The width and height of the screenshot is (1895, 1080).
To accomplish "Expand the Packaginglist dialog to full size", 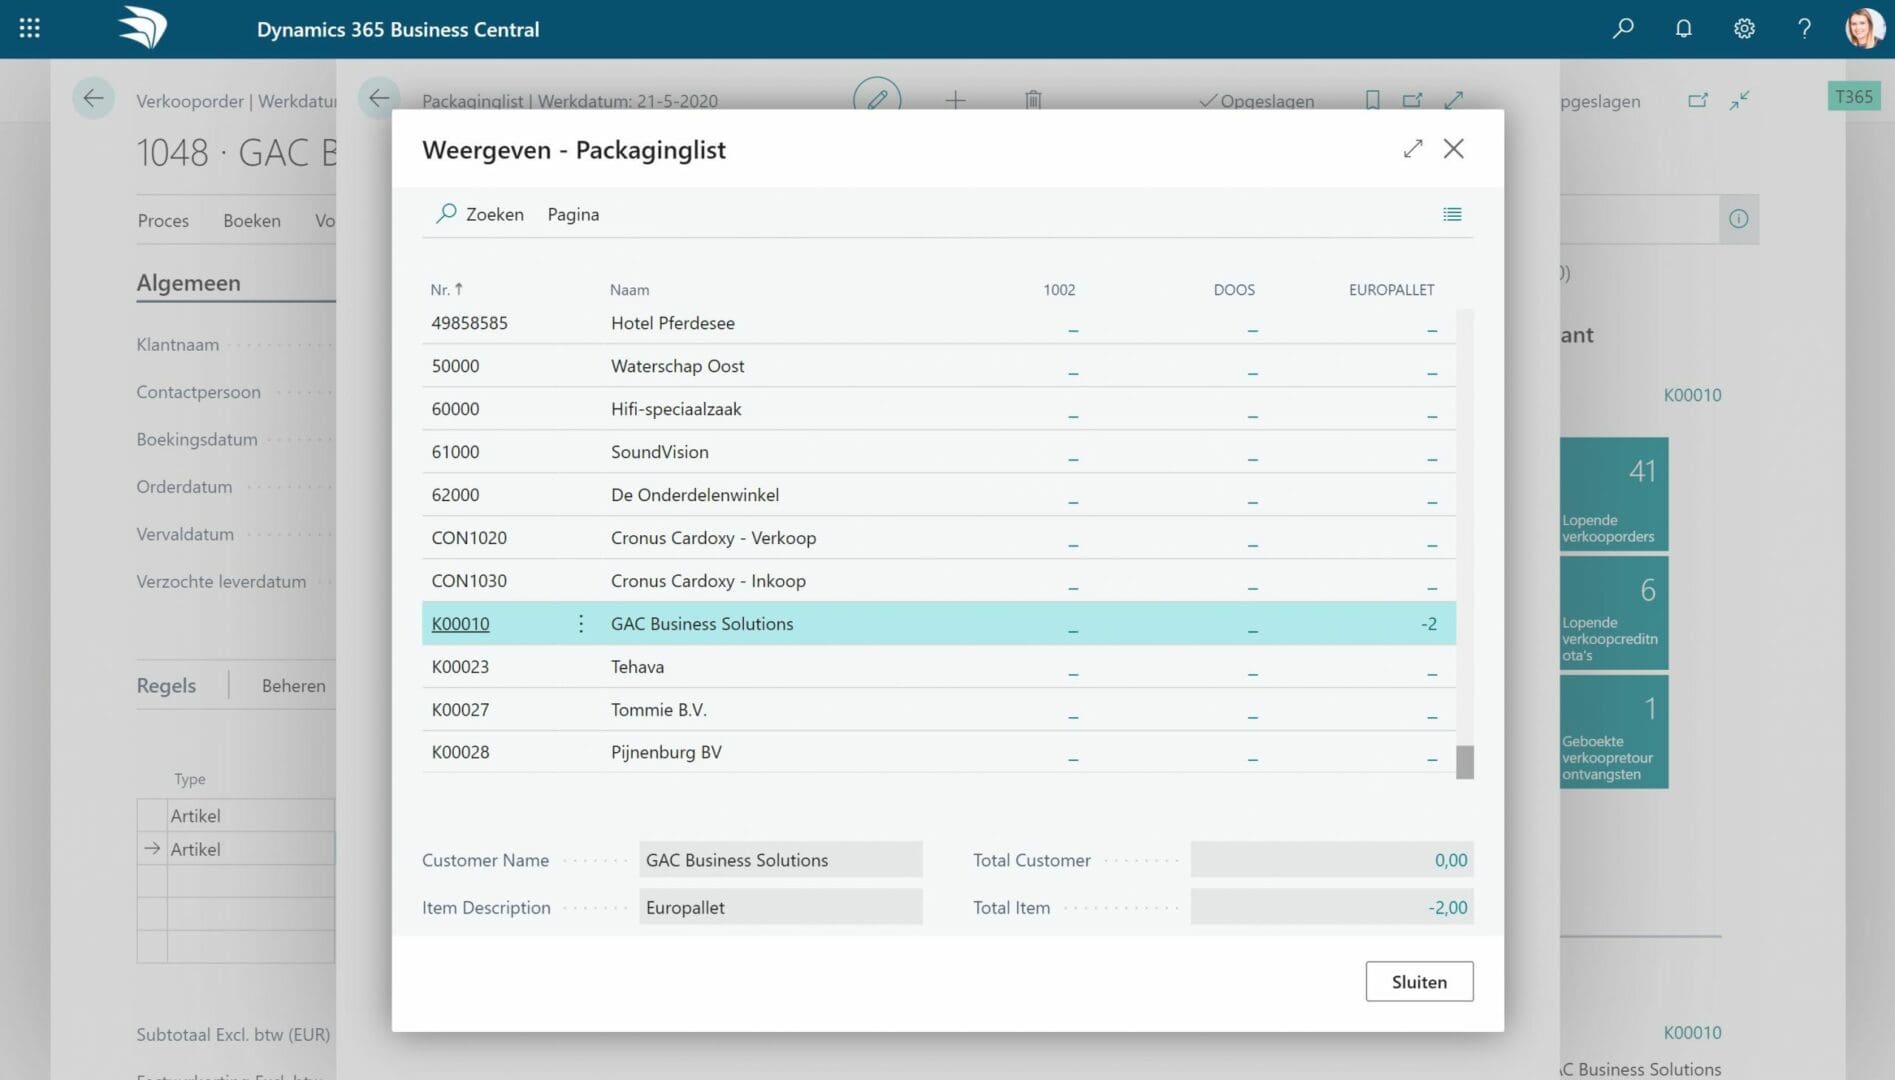I will tap(1412, 149).
